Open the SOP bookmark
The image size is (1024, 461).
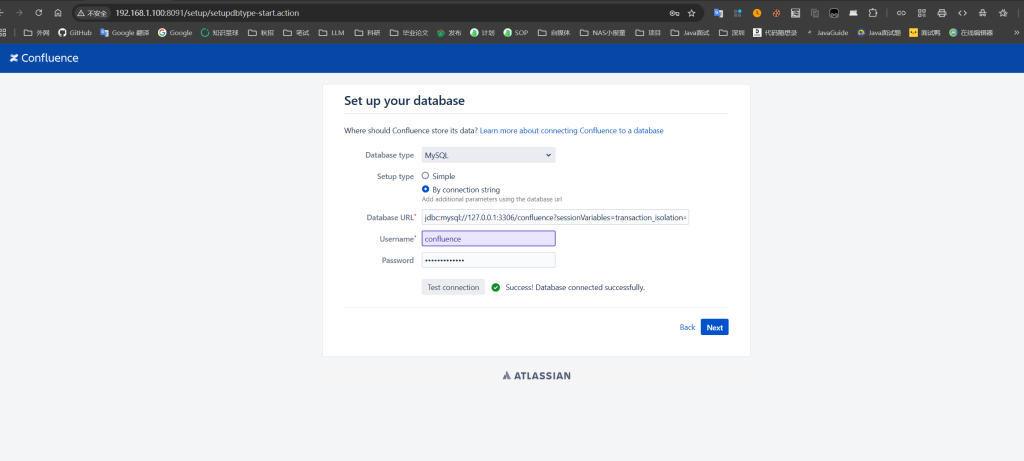(x=515, y=32)
